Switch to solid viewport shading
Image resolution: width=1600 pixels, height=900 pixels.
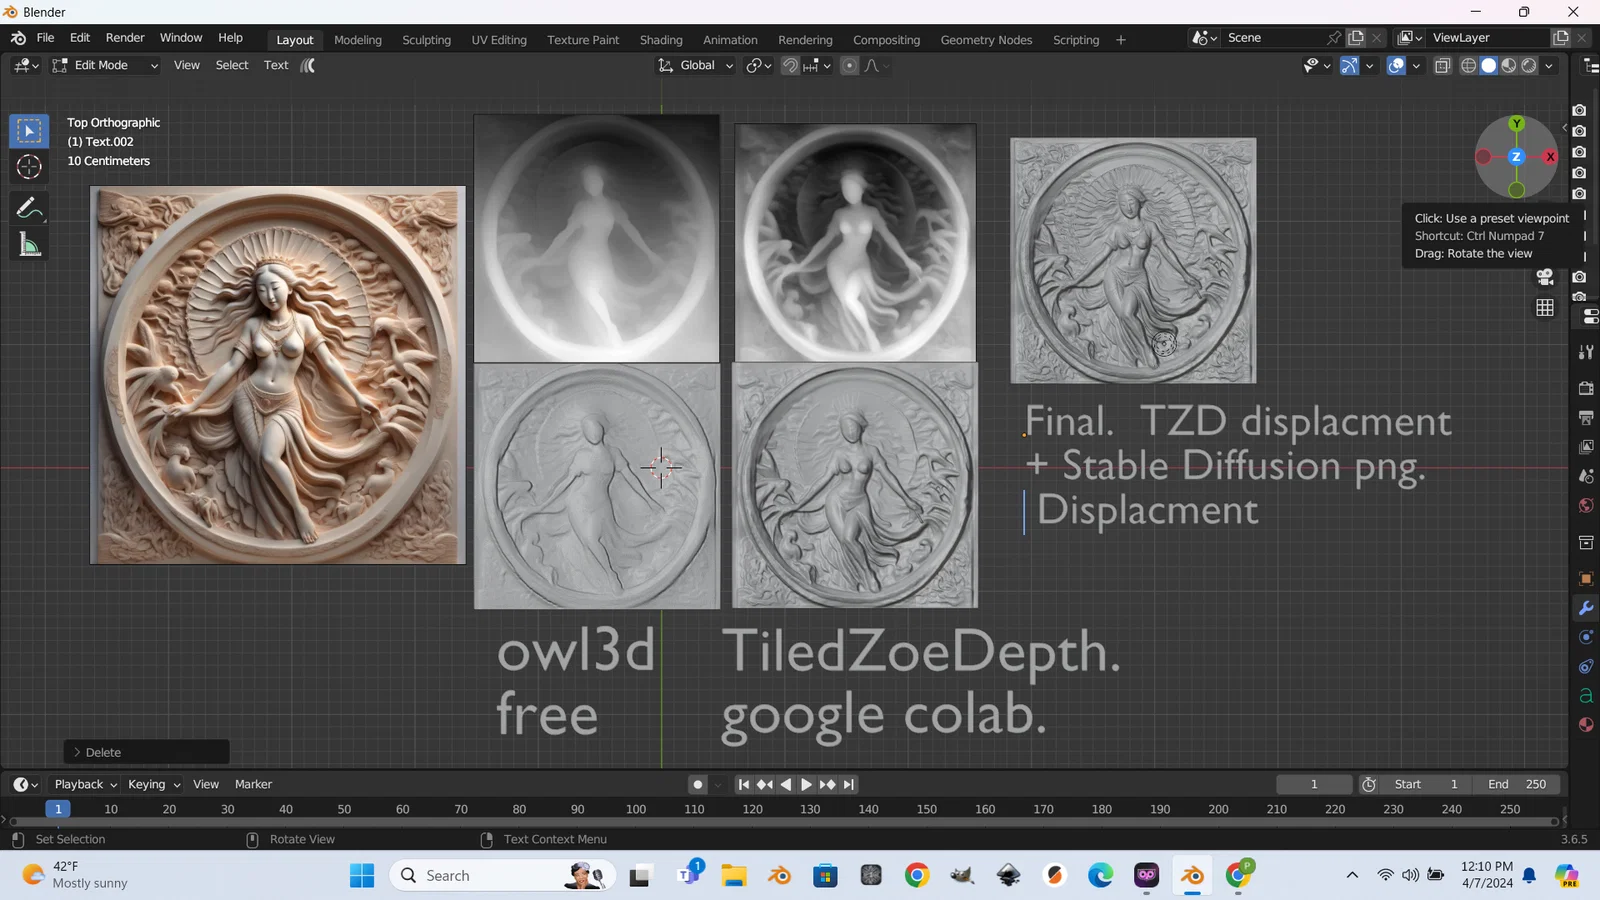tap(1488, 66)
